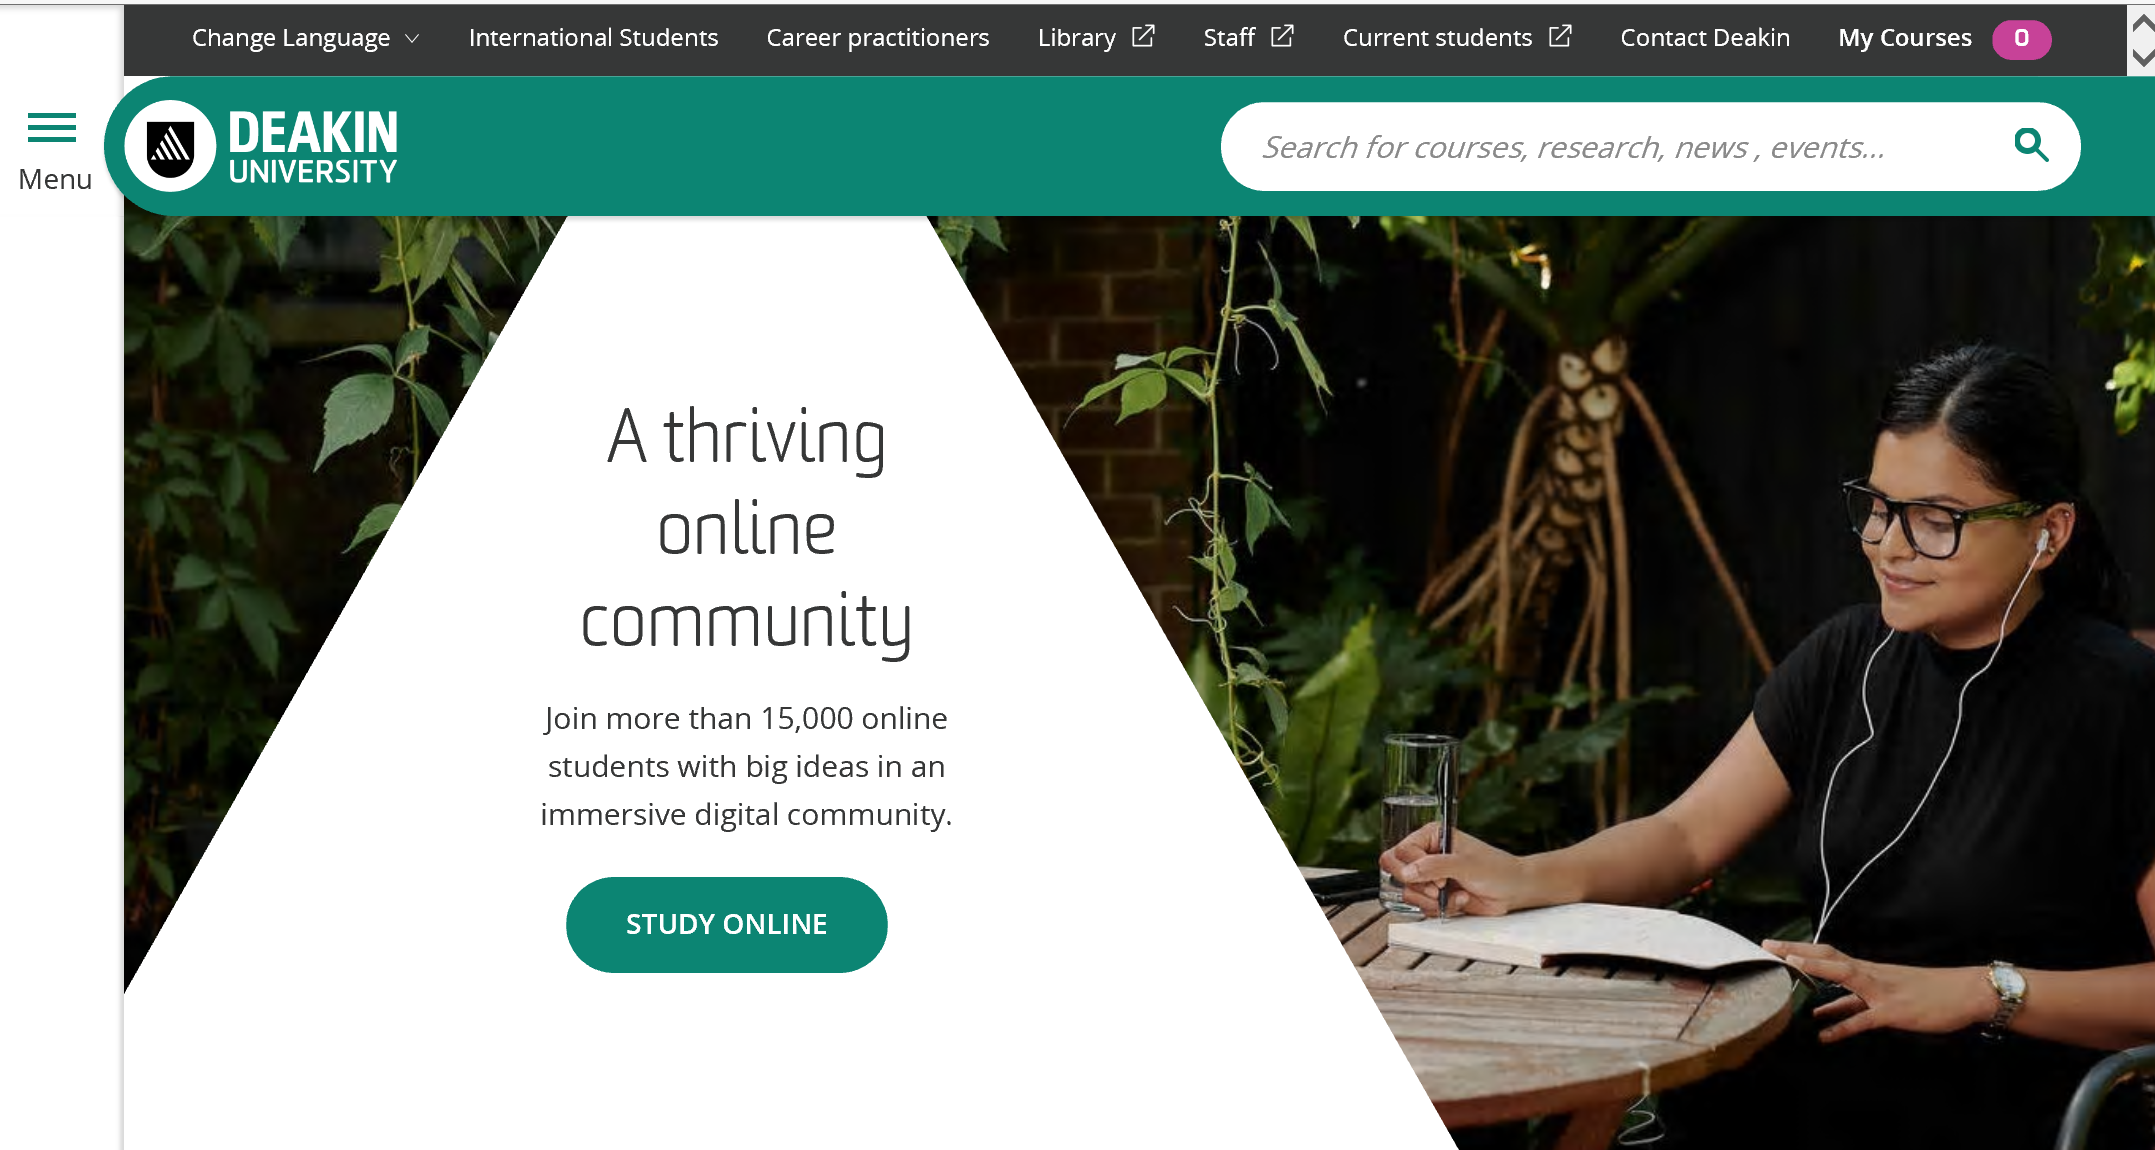The image size is (2155, 1150).
Task: Click the scrollbar up arrow
Action: coord(2142,22)
